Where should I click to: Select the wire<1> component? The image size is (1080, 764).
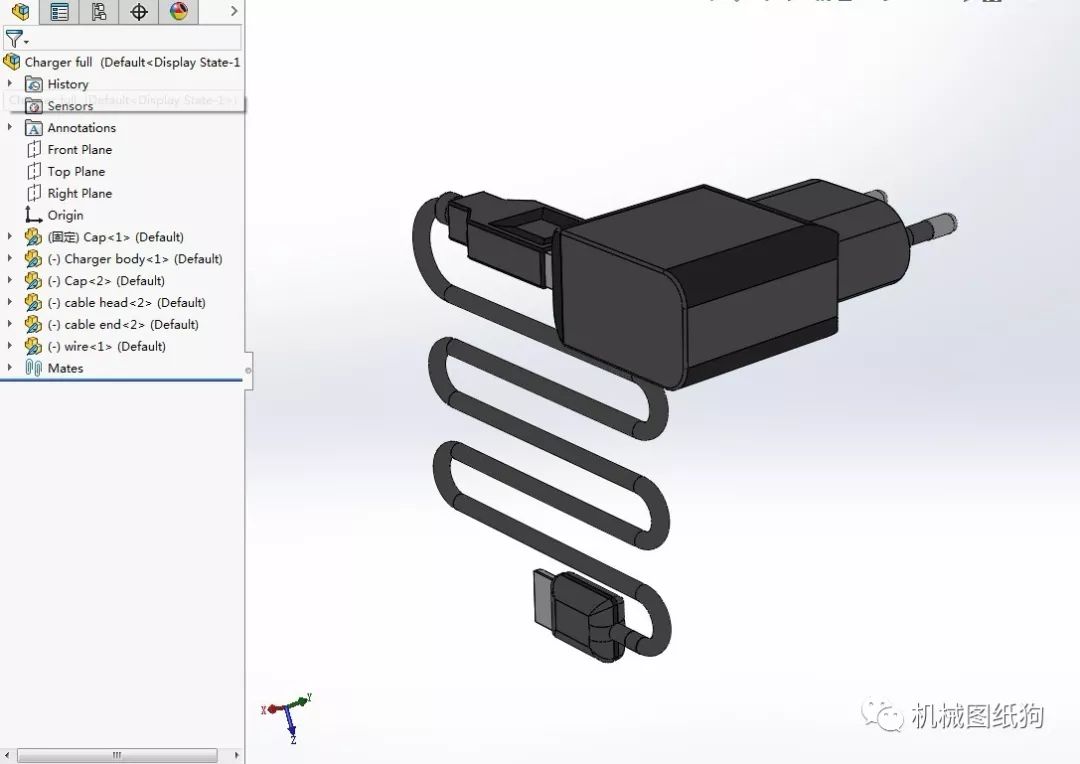[x=106, y=347]
